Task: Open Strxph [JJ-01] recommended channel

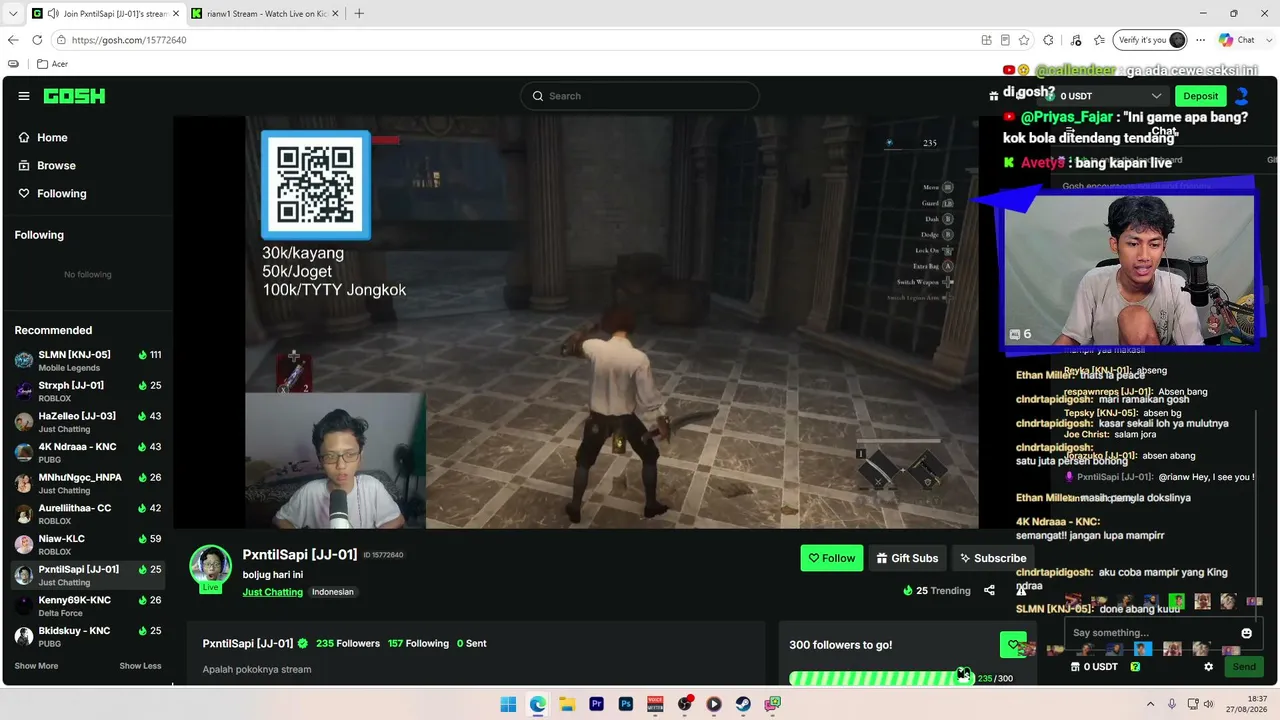Action: [x=88, y=391]
